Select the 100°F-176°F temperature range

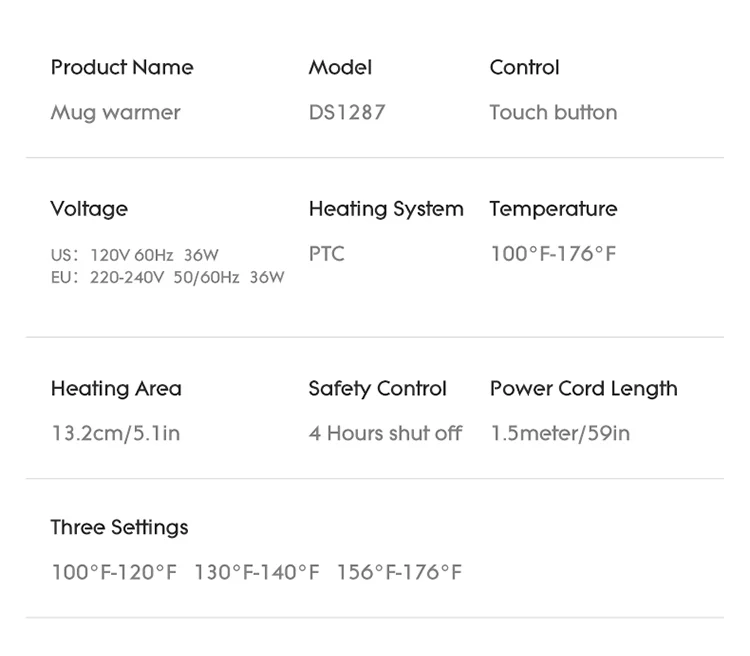(x=553, y=254)
